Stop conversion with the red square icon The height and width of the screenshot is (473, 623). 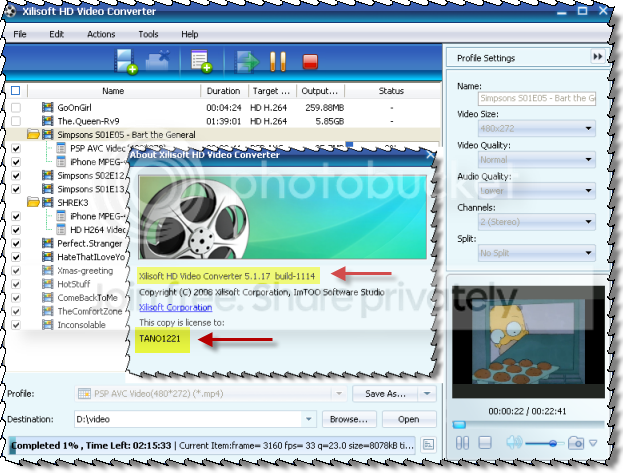310,62
